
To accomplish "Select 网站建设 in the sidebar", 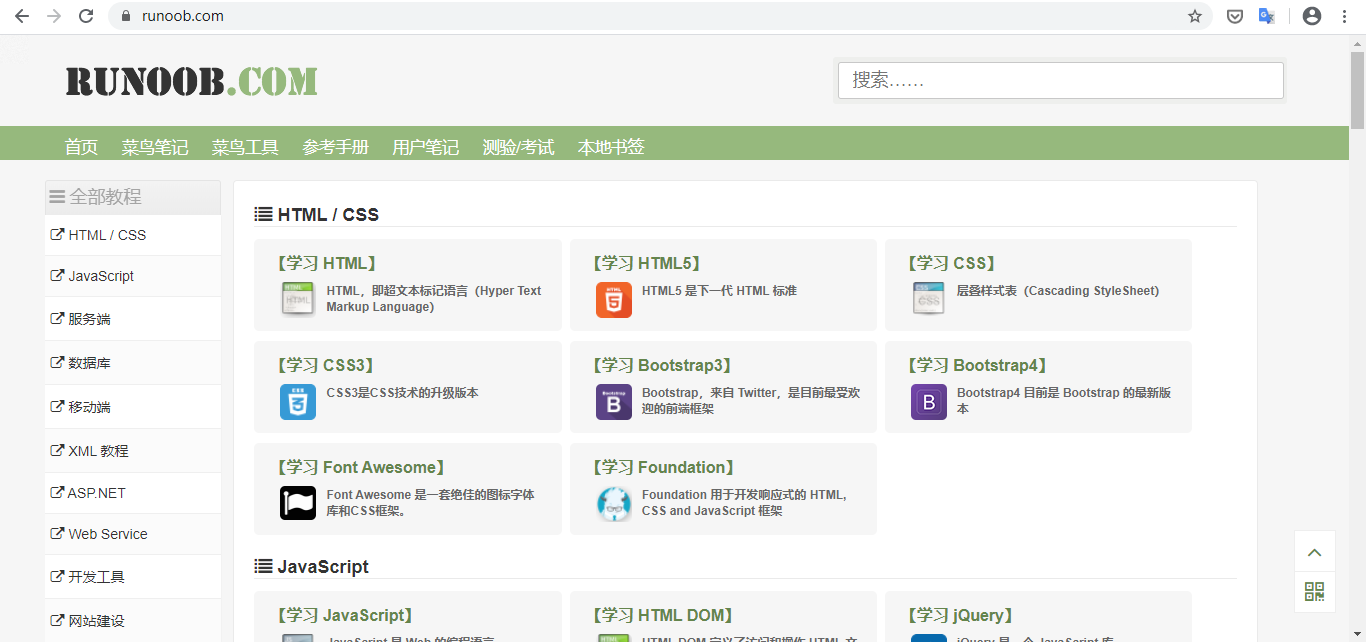I will 133,621.
